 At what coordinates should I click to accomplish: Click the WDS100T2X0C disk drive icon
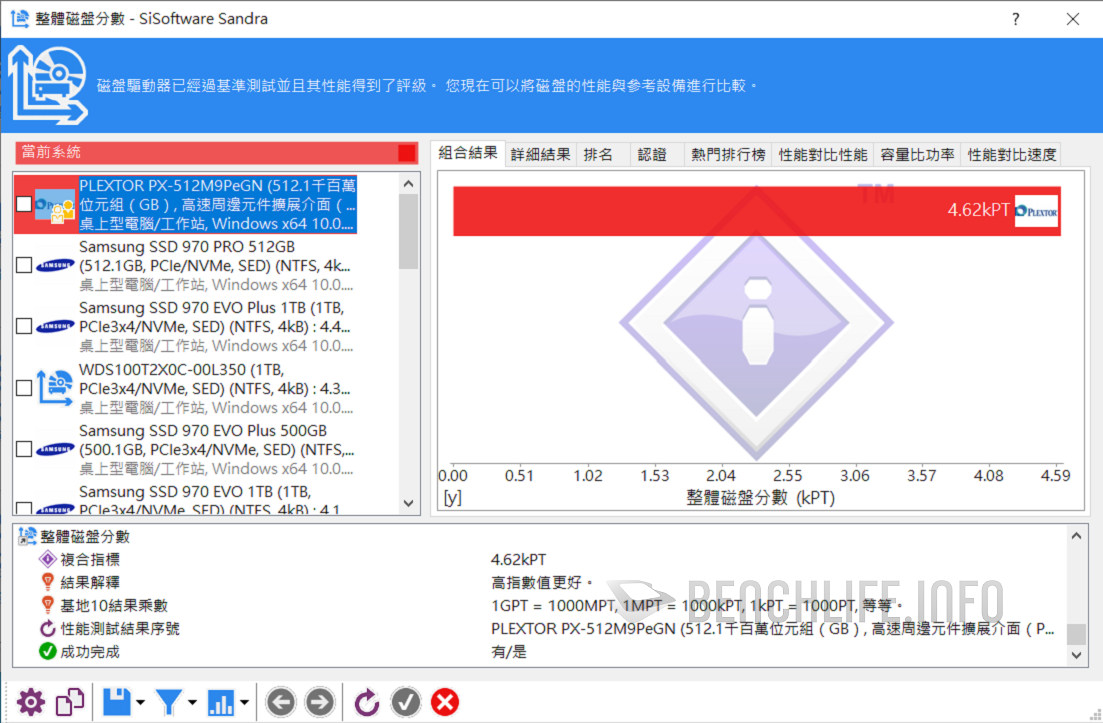point(55,388)
